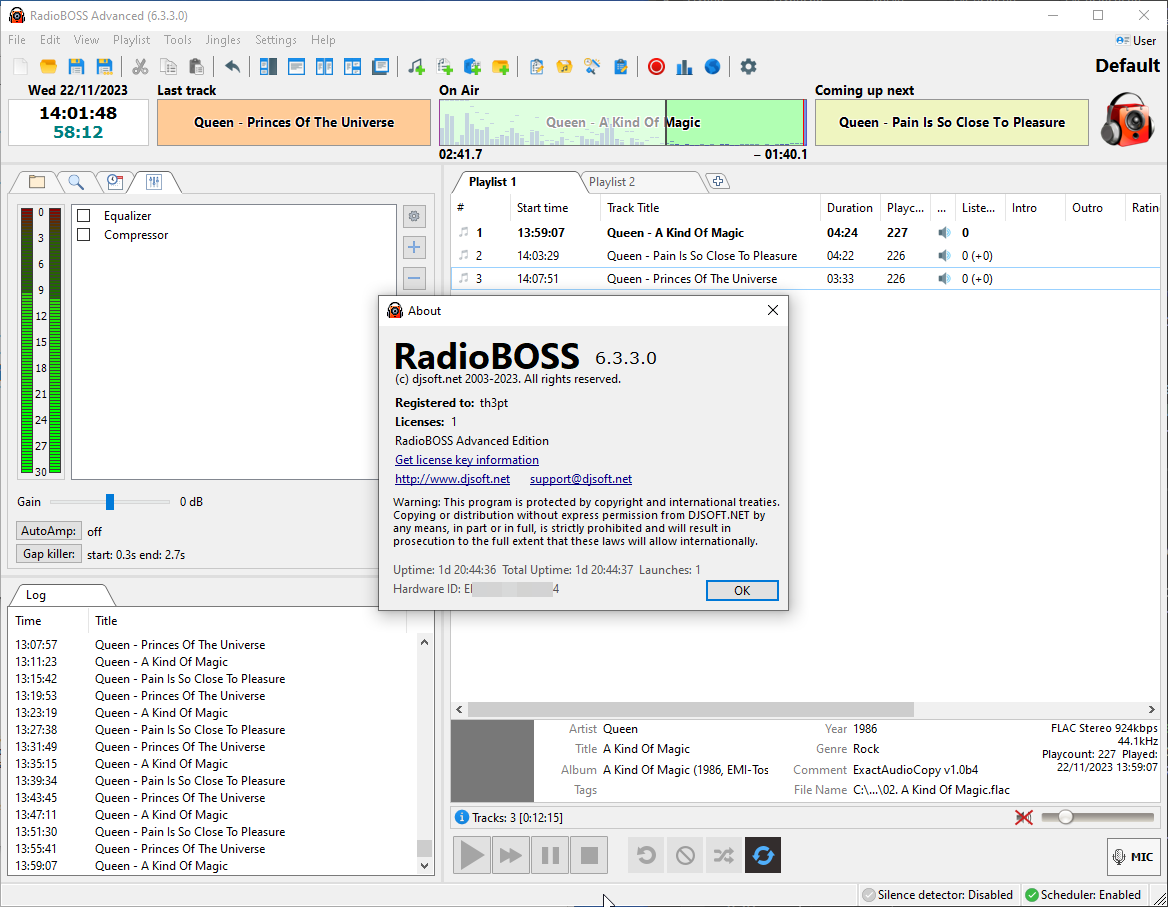Image resolution: width=1168 pixels, height=907 pixels.
Task: Open the Jingles menu
Action: click(223, 40)
